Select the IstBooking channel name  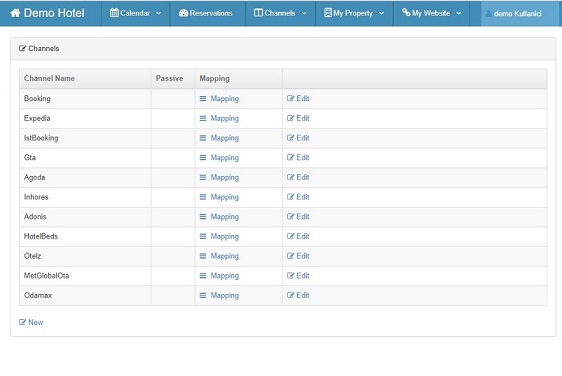[41, 138]
